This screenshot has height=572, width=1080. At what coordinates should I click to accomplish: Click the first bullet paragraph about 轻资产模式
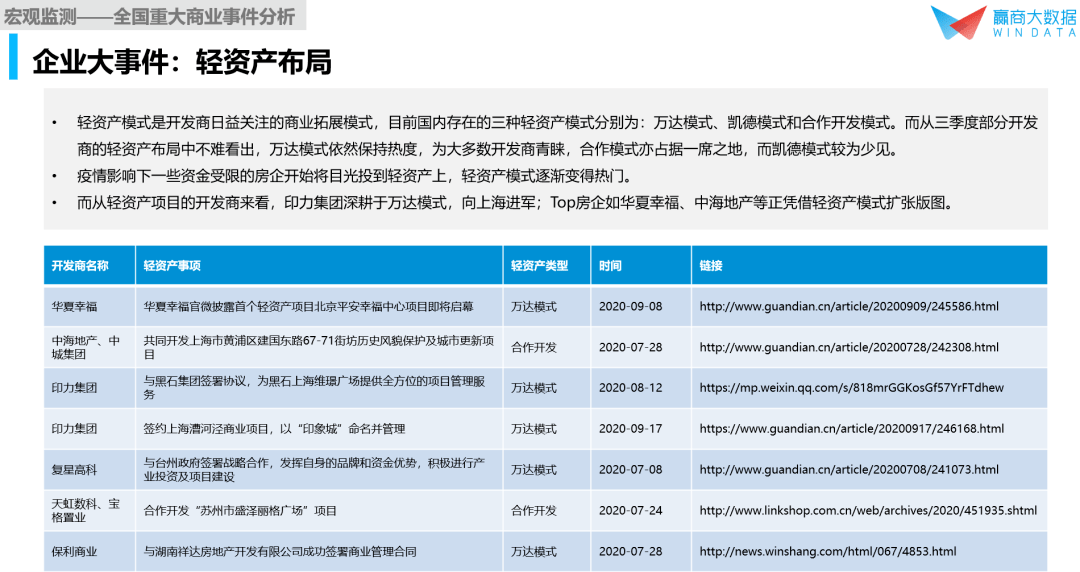(x=557, y=136)
